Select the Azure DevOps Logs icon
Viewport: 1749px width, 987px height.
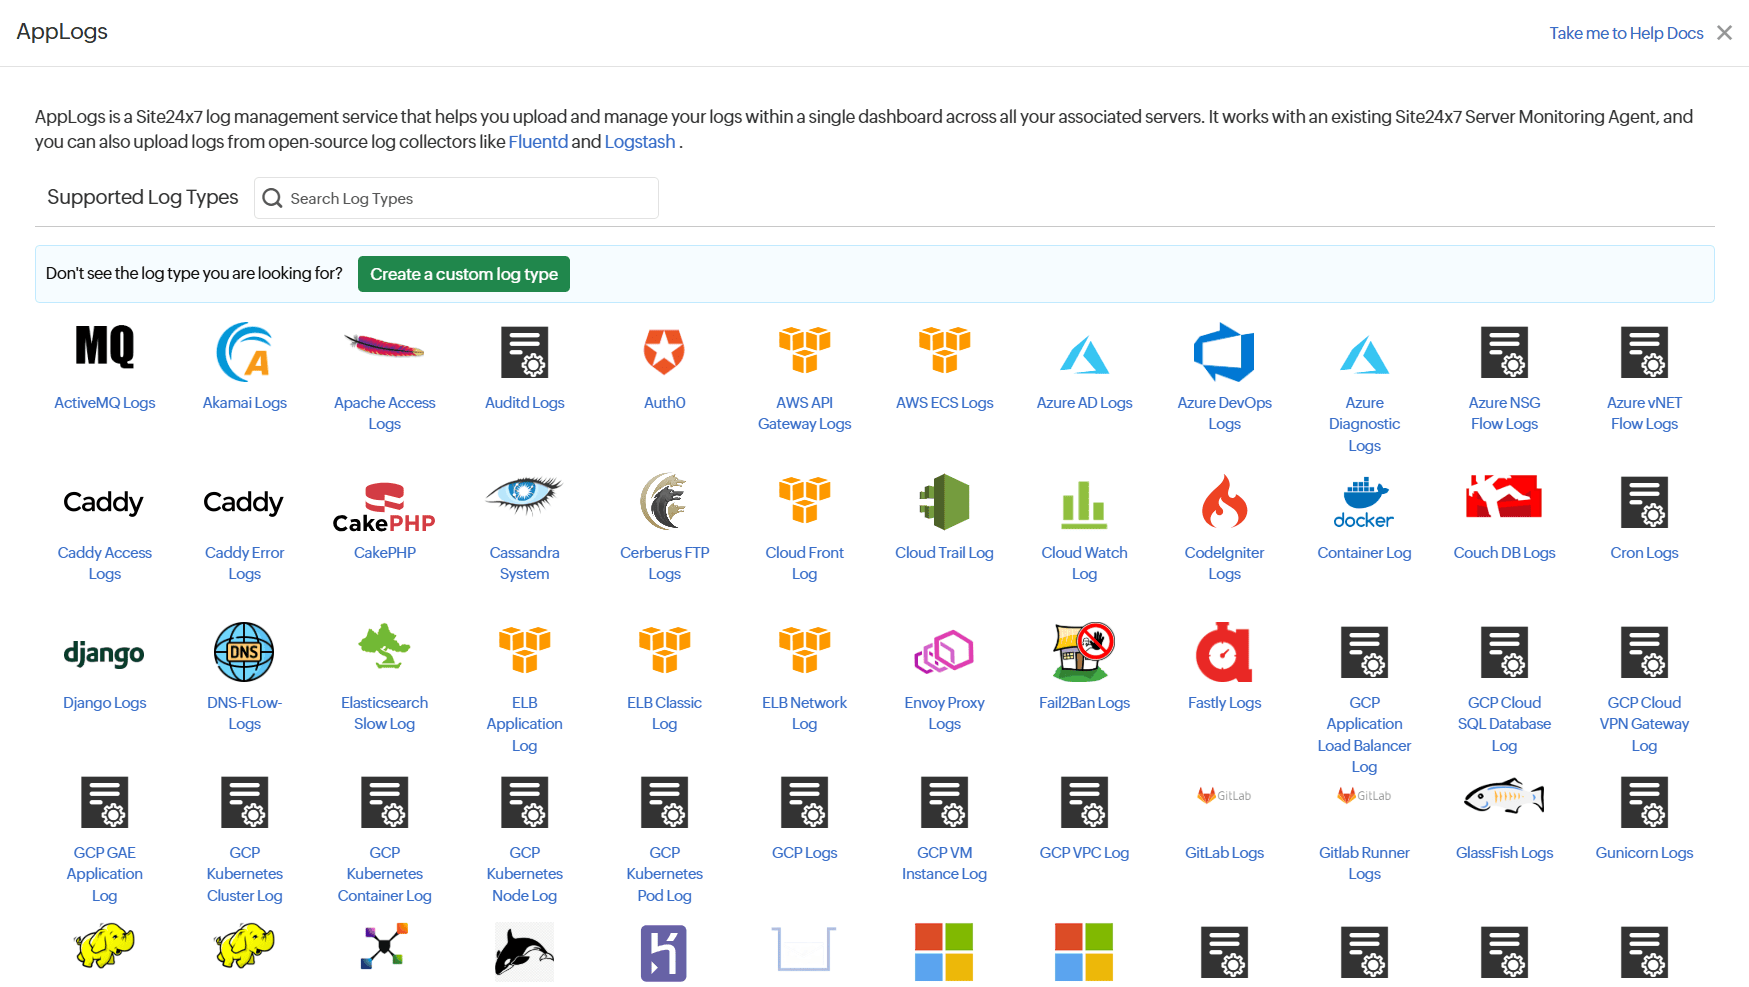(x=1224, y=352)
